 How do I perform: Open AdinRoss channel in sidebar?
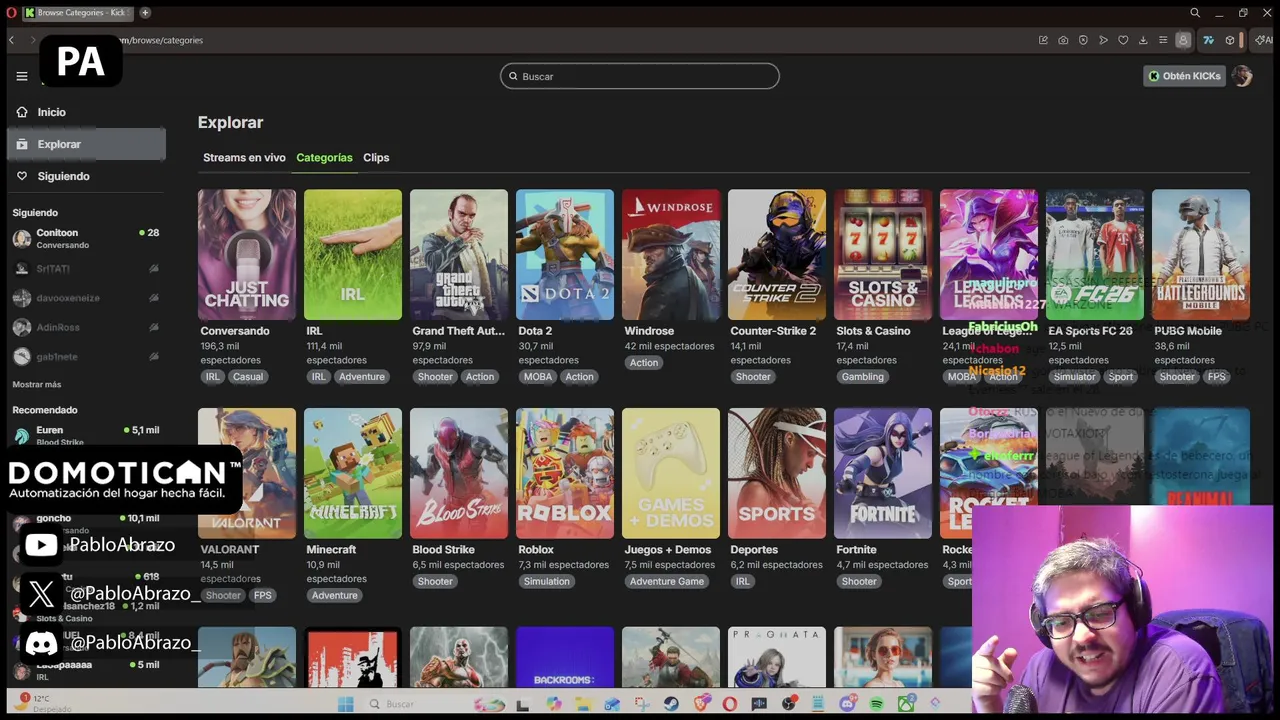tap(86, 327)
